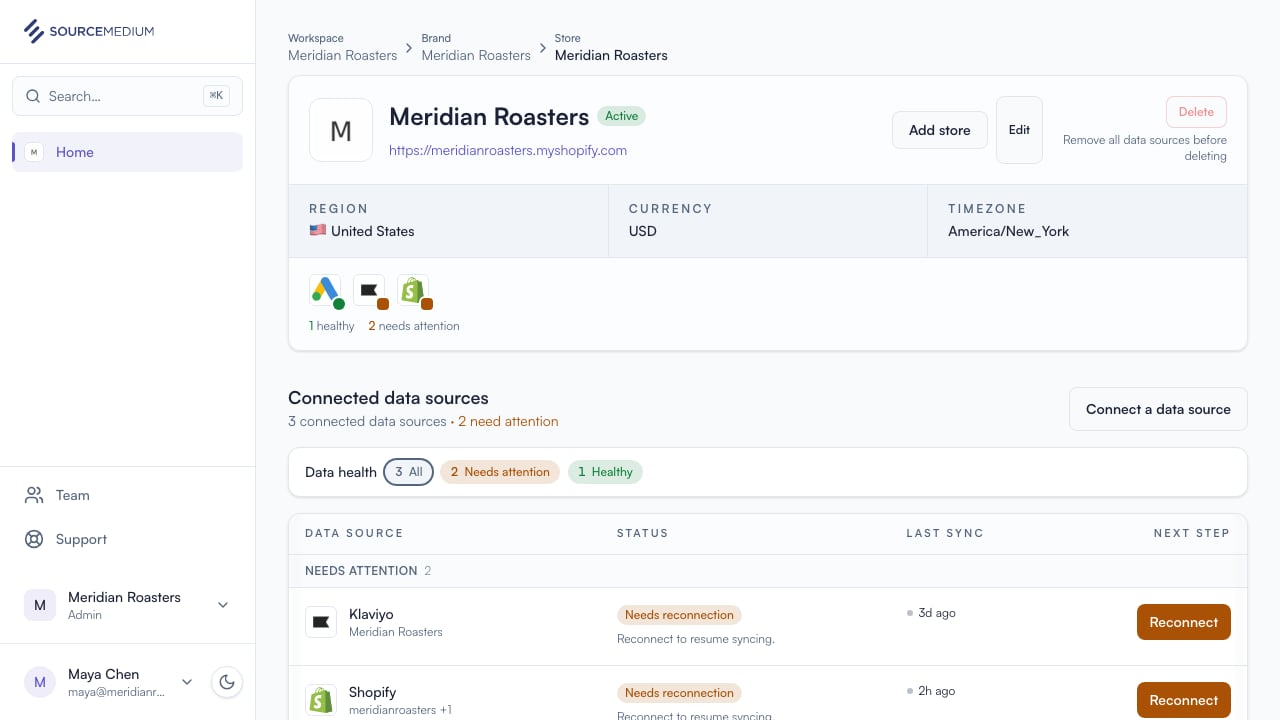Click the SourceMedium logo
Image resolution: width=1280 pixels, height=720 pixels.
pos(89,31)
